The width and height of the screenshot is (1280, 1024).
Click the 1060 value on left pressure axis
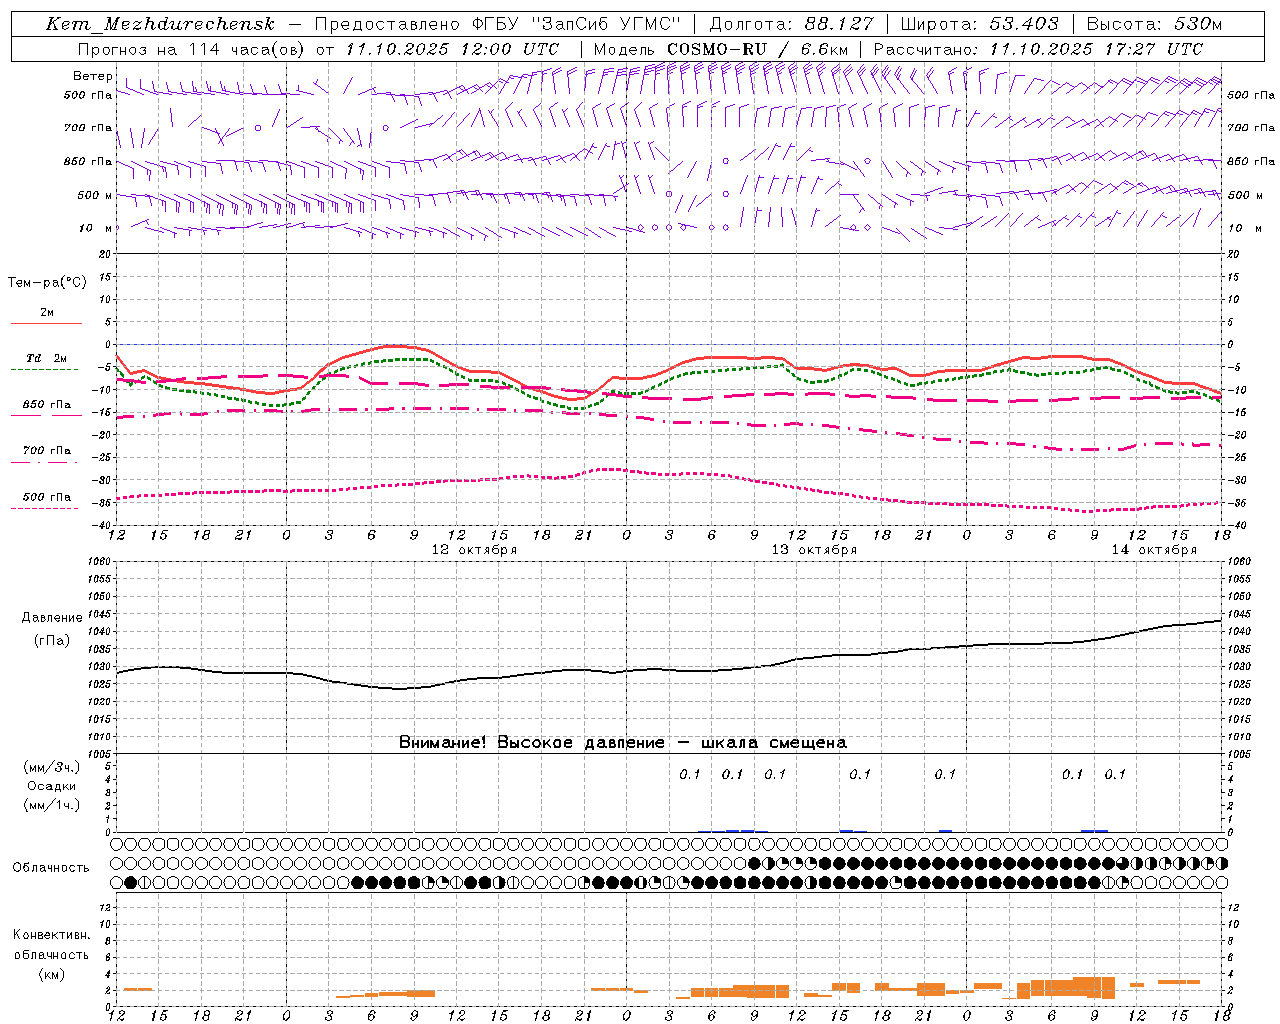[x=98, y=562]
